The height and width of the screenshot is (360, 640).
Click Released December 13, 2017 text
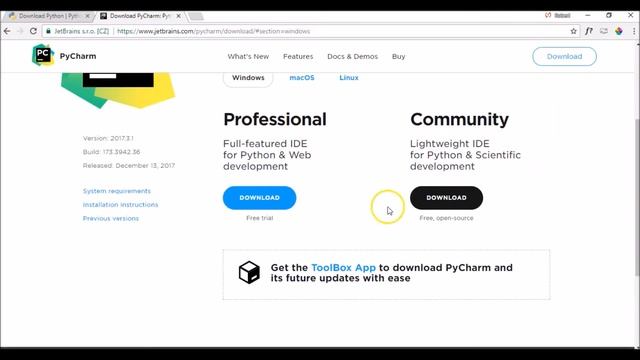point(129,165)
